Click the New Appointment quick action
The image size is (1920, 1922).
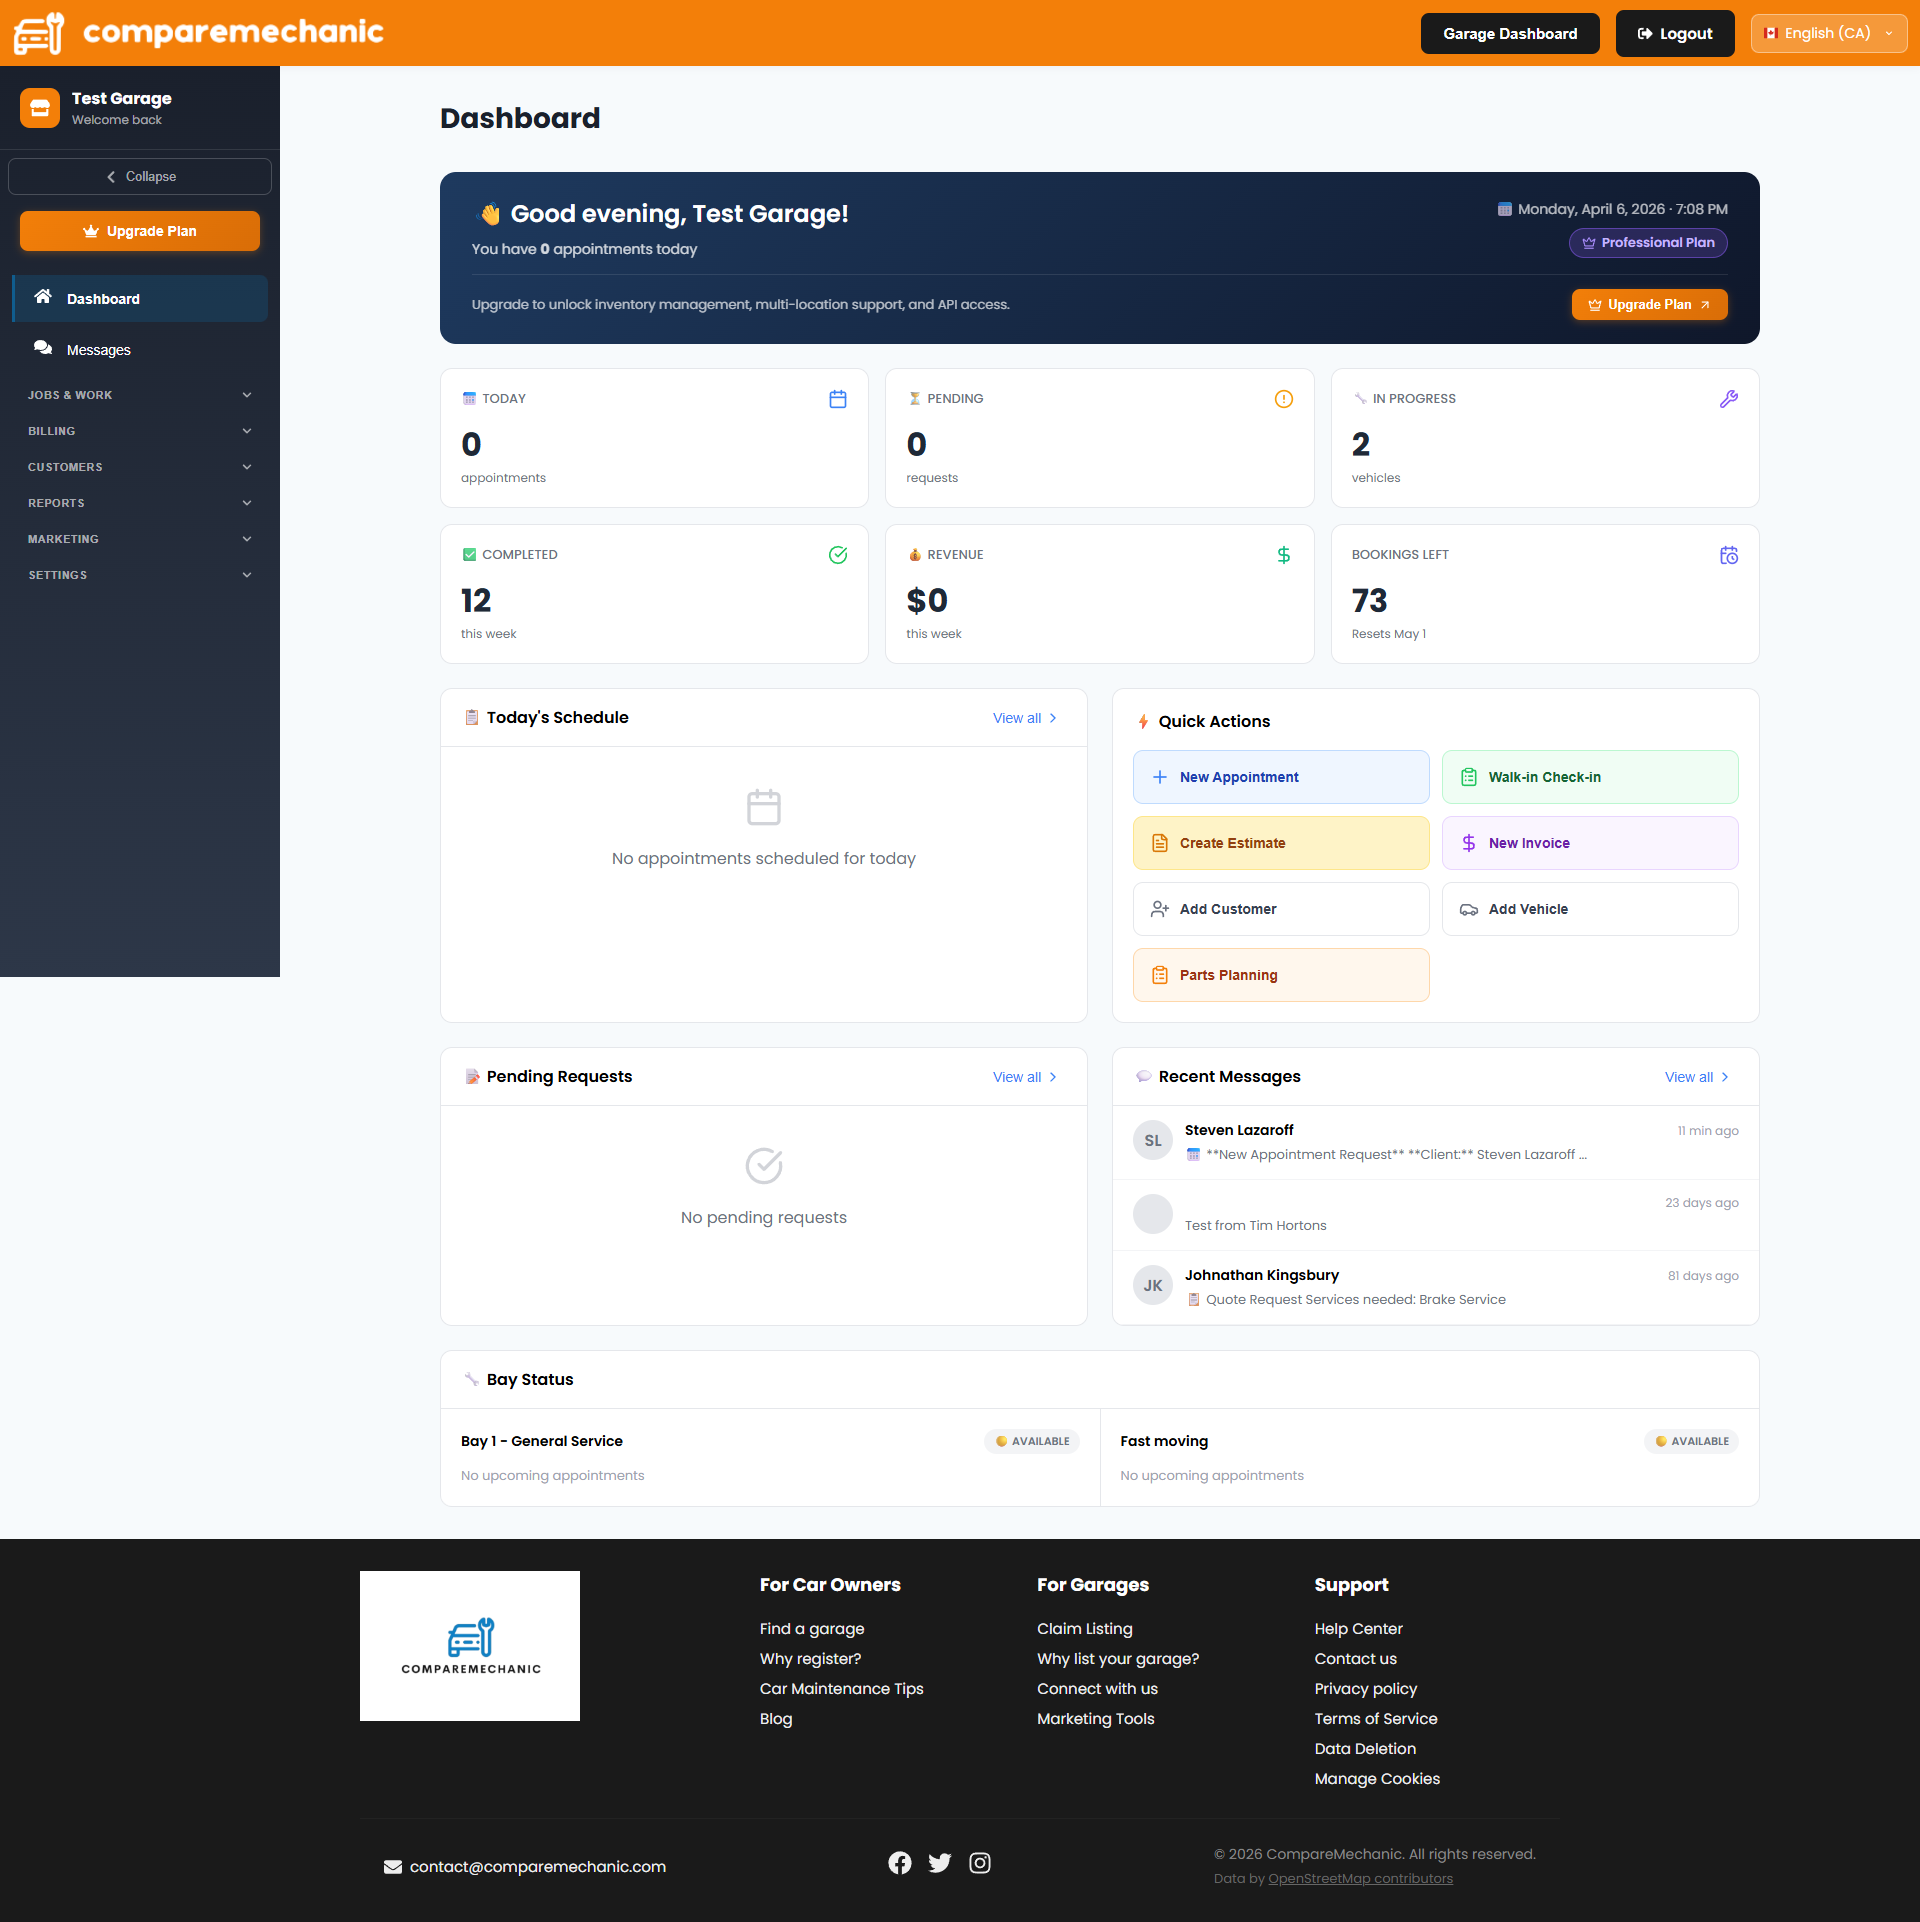(x=1280, y=777)
